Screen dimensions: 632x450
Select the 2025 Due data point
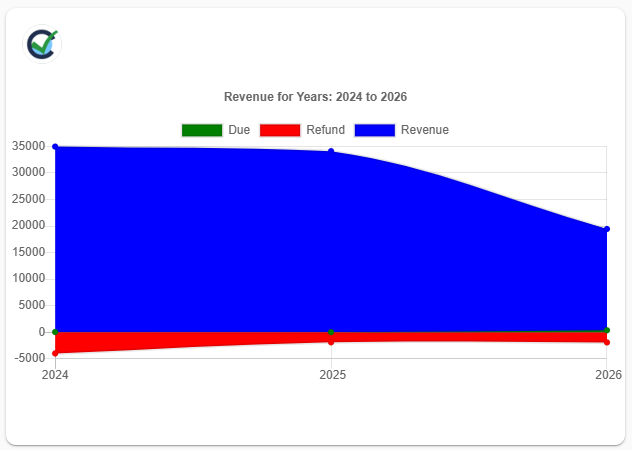pyautogui.click(x=331, y=332)
